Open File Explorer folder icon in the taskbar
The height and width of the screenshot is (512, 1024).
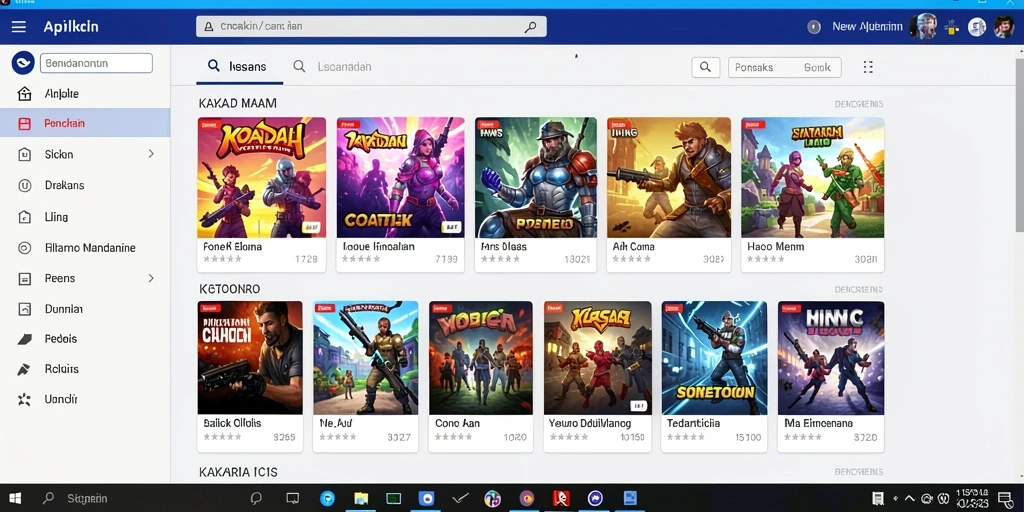pyautogui.click(x=361, y=499)
